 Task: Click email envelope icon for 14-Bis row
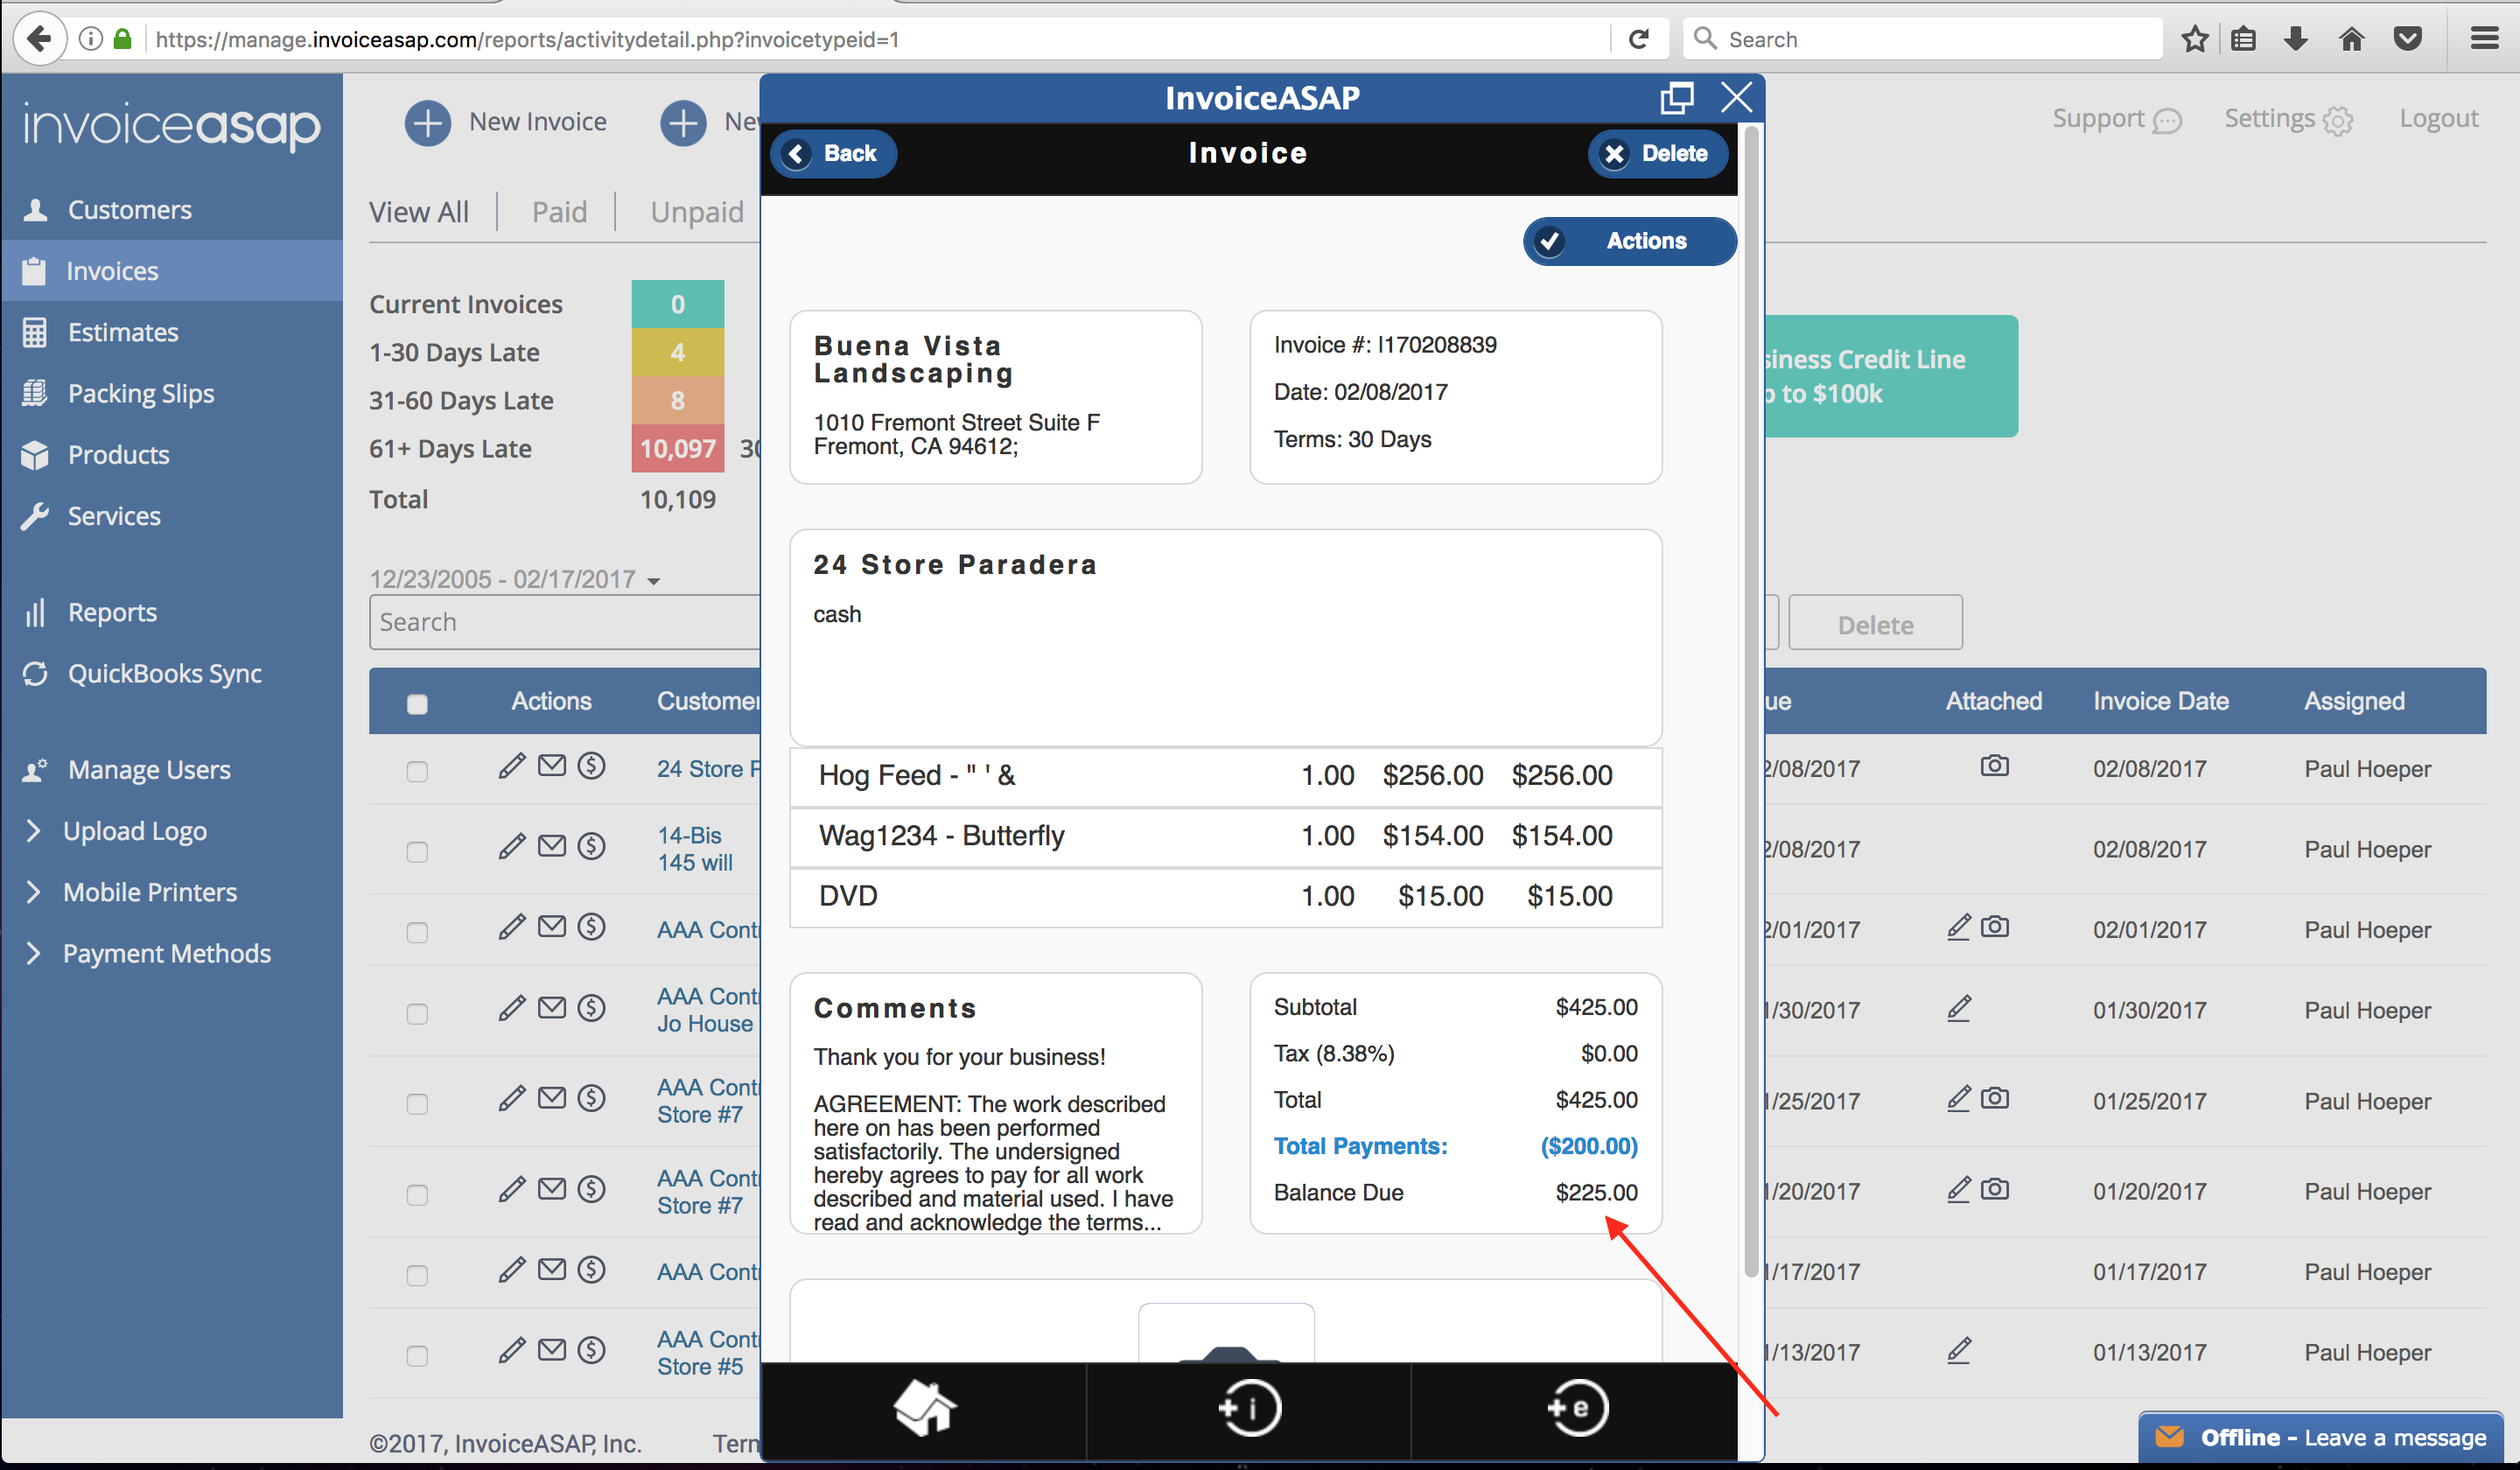click(x=551, y=847)
